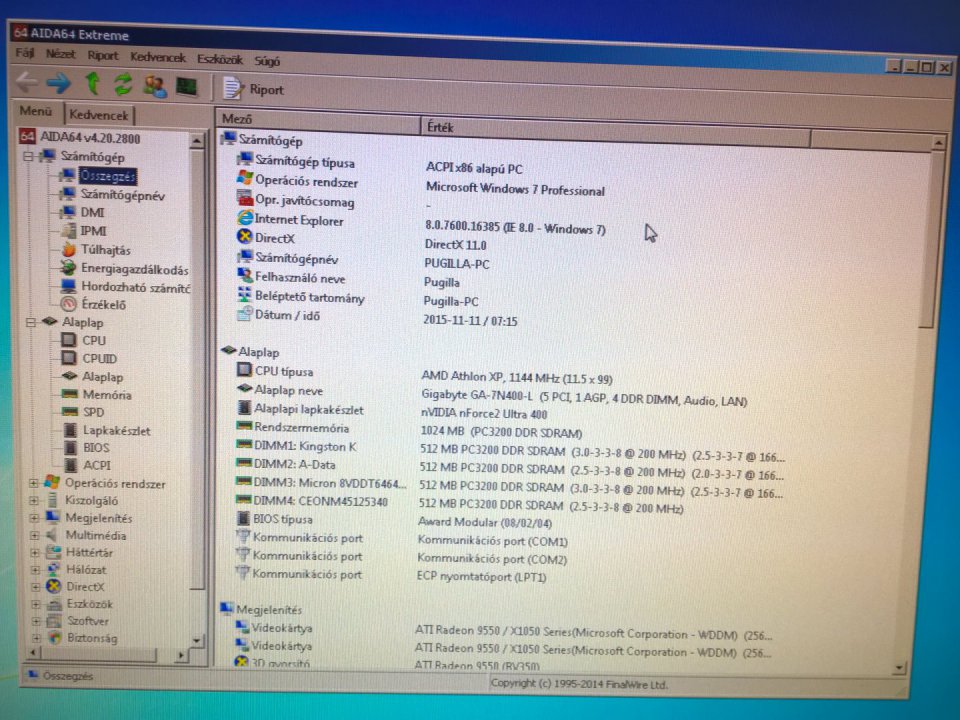960x720 pixels.
Task: Click the SPD memory icon in tree
Action: tap(71, 411)
